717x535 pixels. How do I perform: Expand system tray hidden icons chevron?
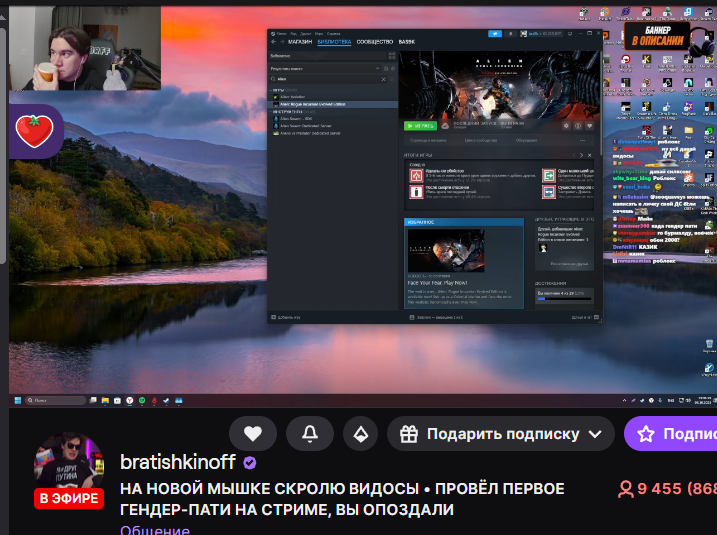624,401
